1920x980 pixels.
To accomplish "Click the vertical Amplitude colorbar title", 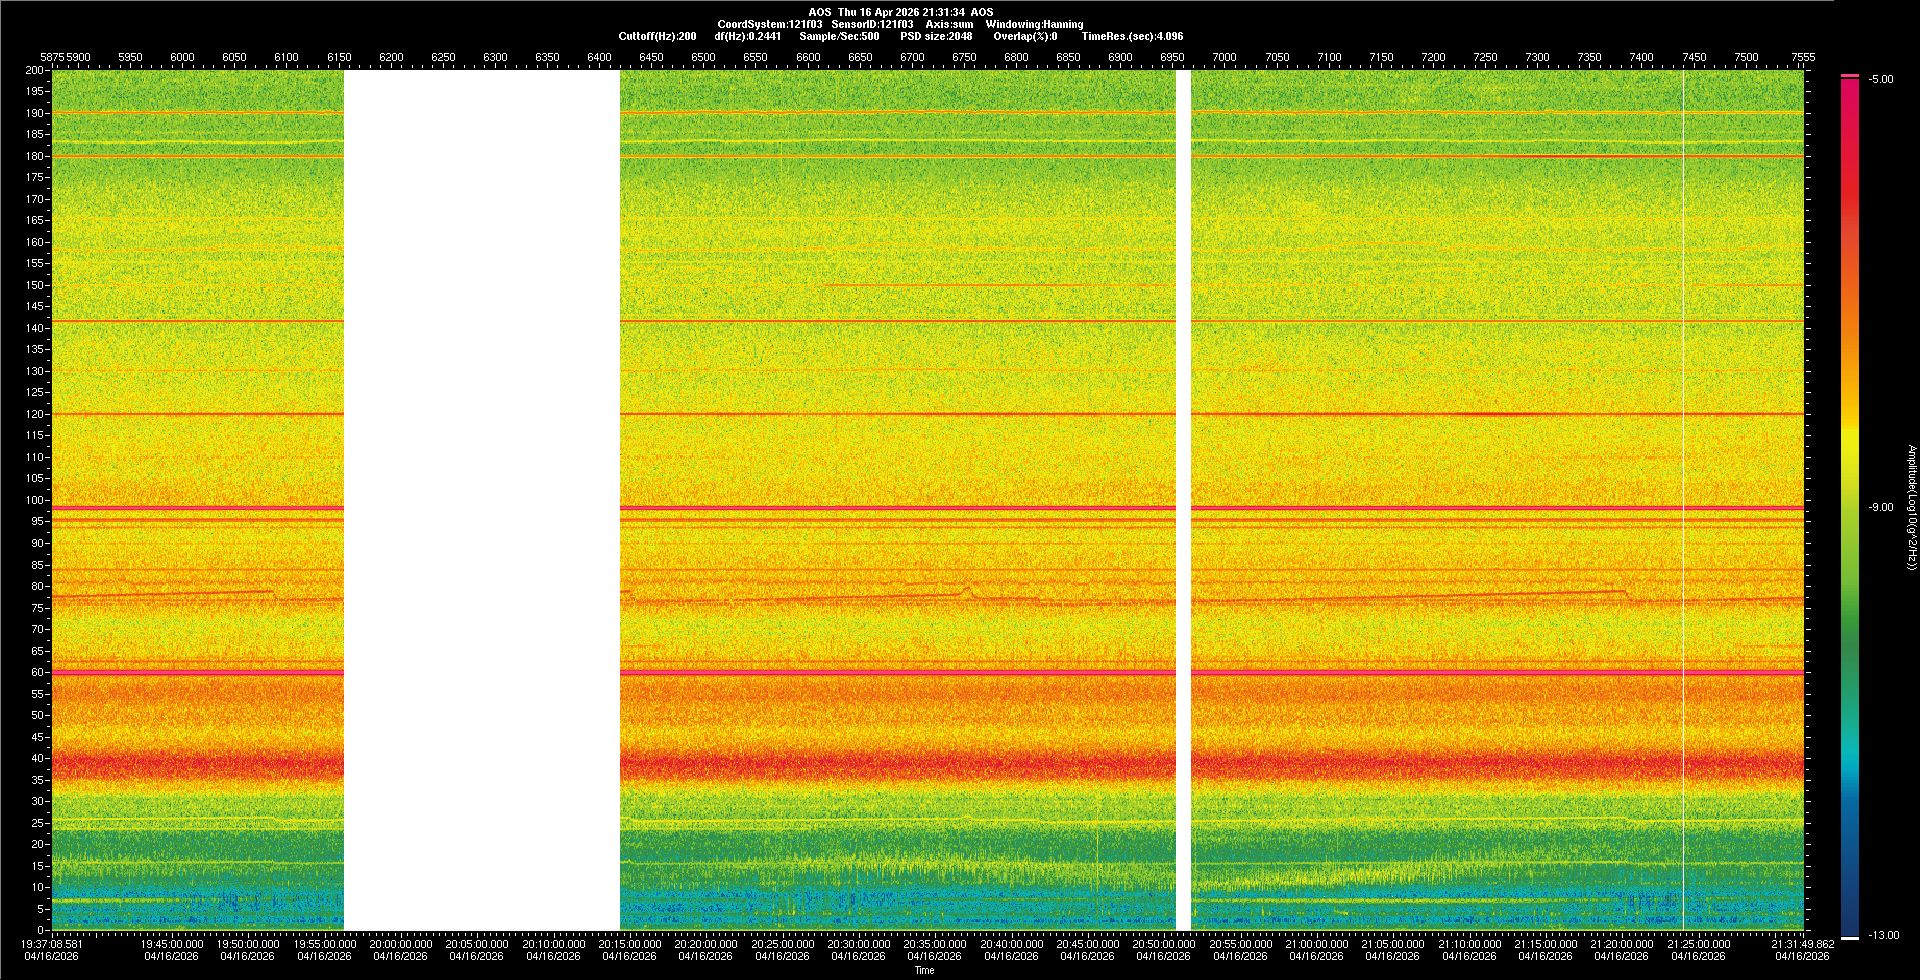I will [x=1911, y=507].
